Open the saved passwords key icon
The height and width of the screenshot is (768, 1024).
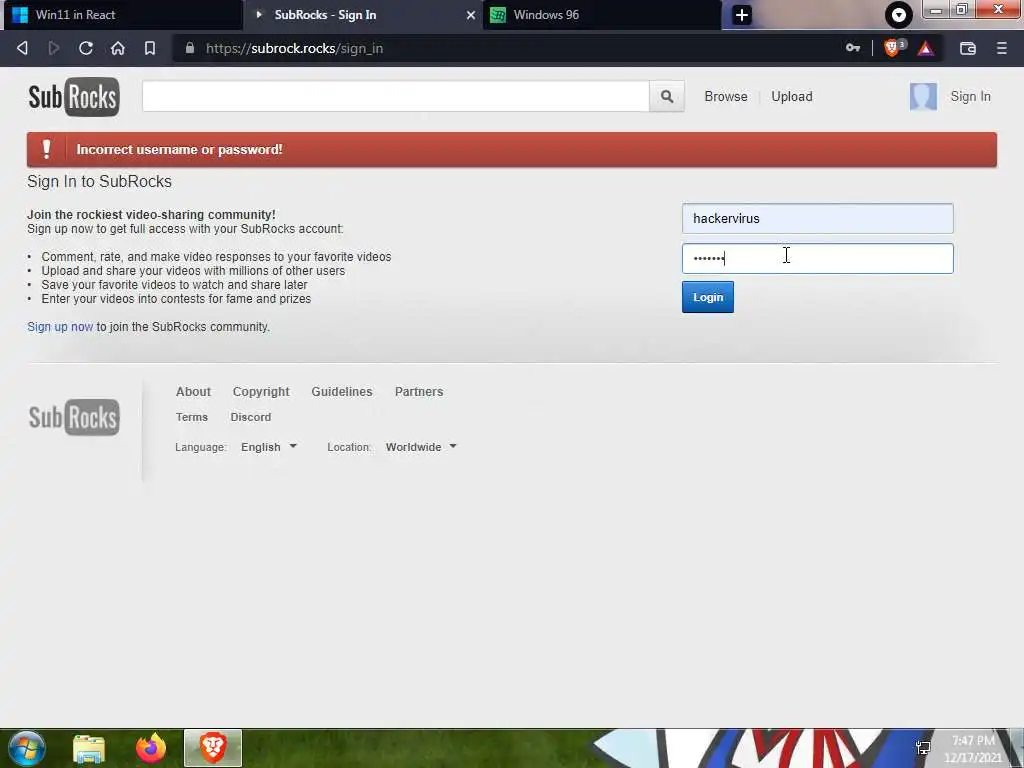853,48
